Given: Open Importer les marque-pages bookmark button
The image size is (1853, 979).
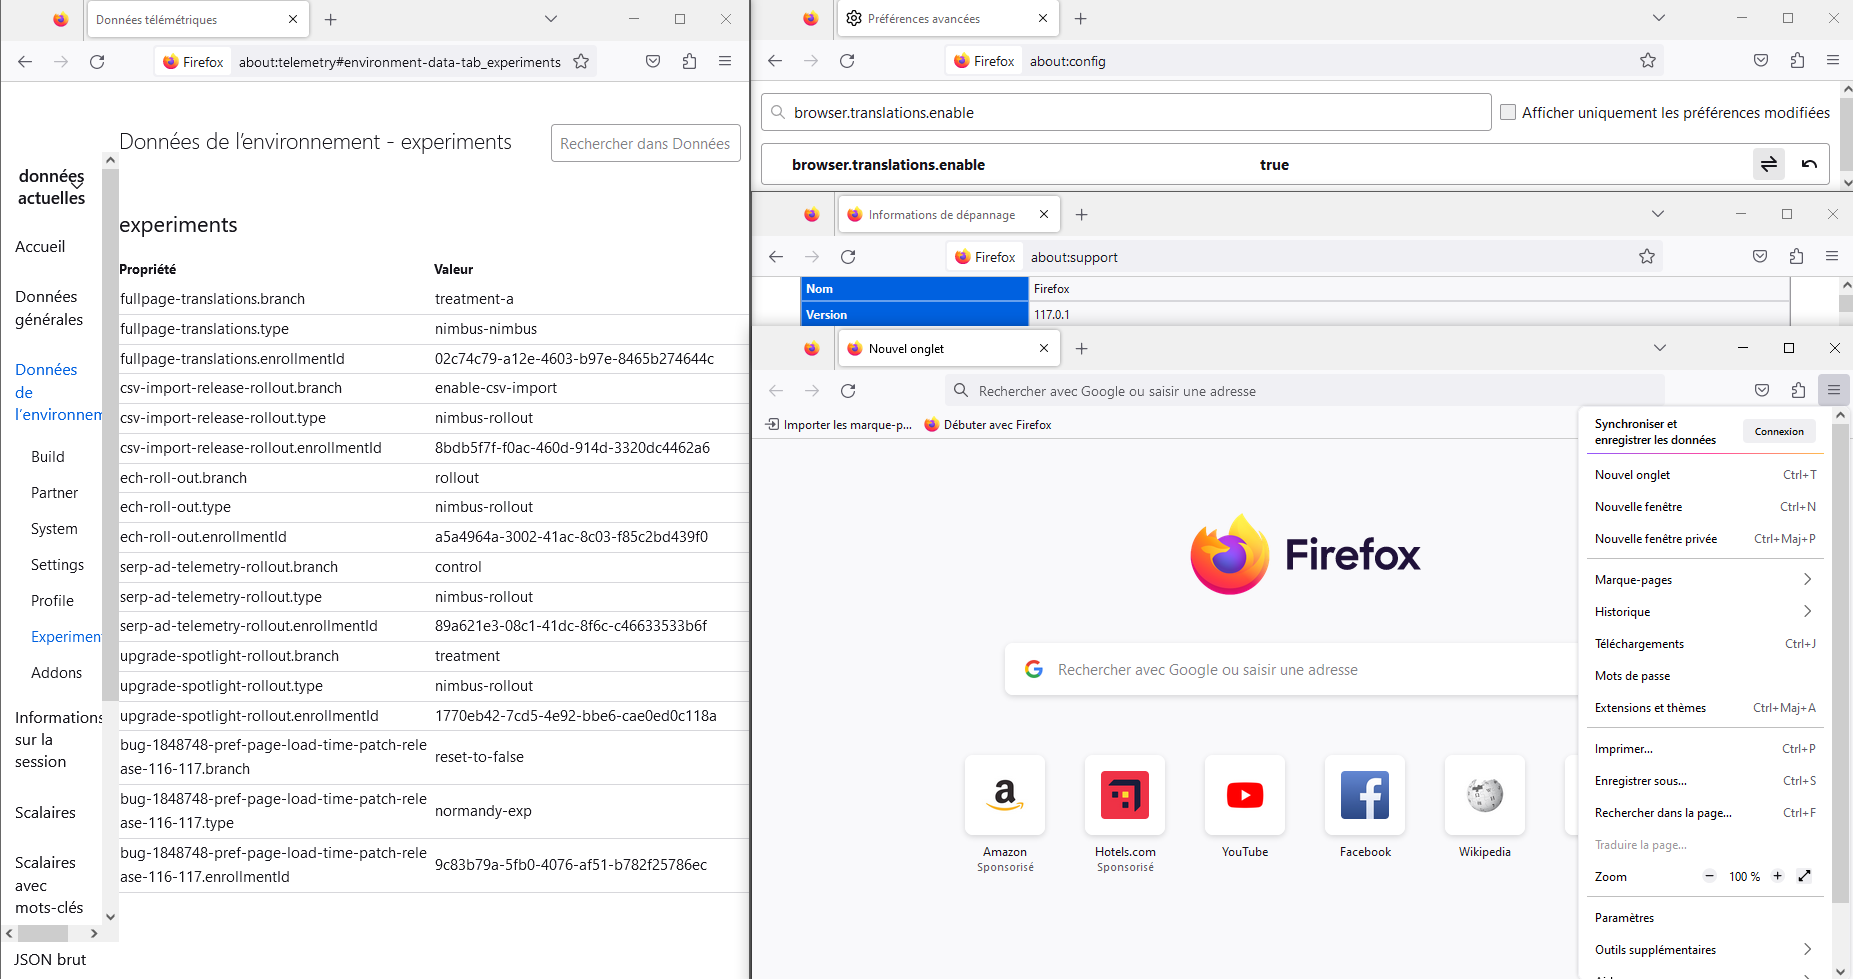Looking at the screenshot, I should [x=839, y=425].
